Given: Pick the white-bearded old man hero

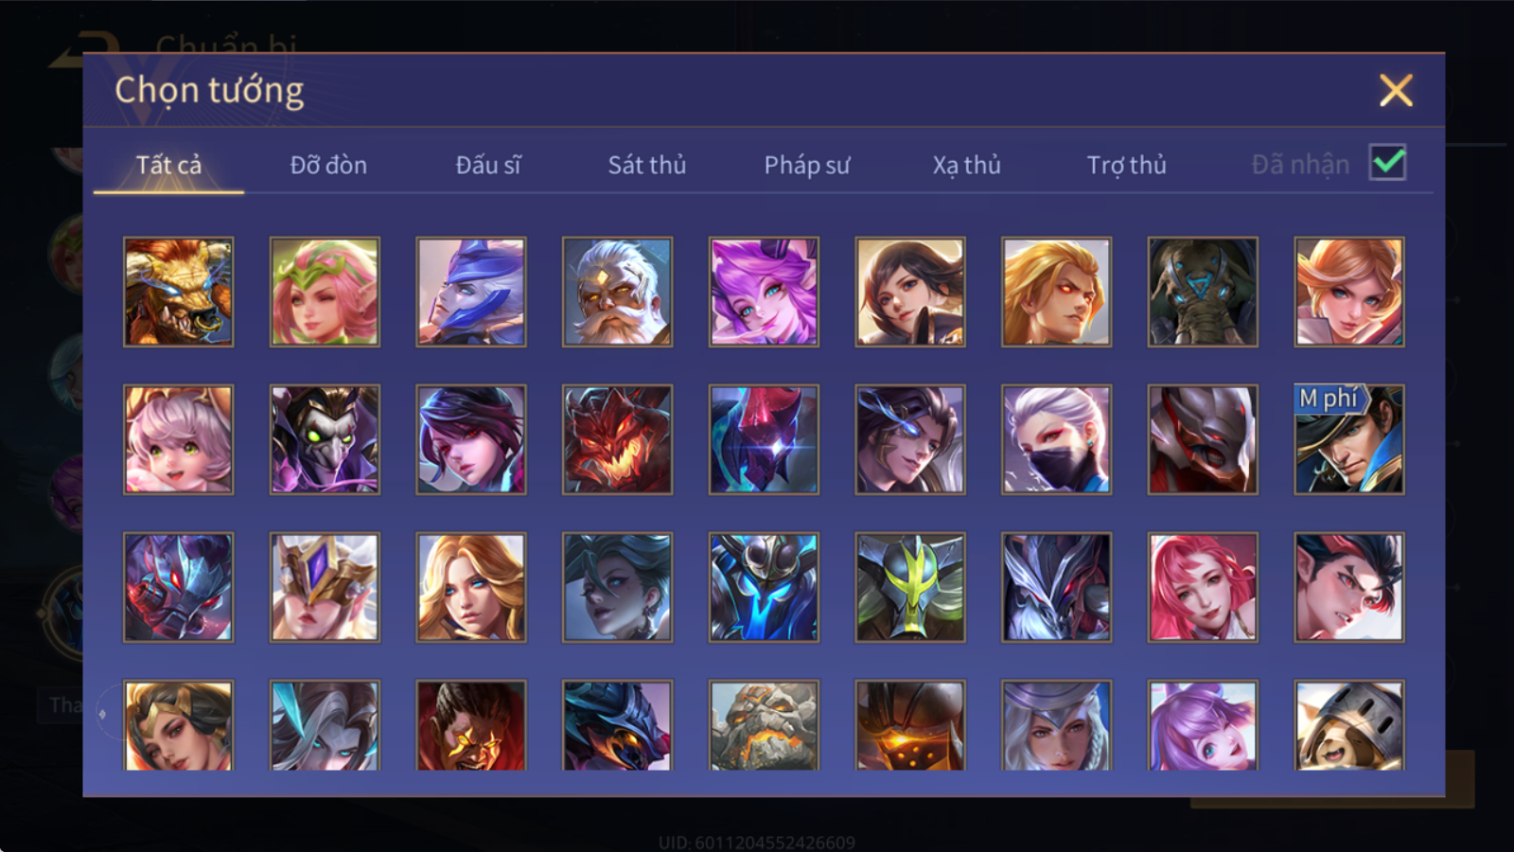Looking at the screenshot, I should click(617, 292).
